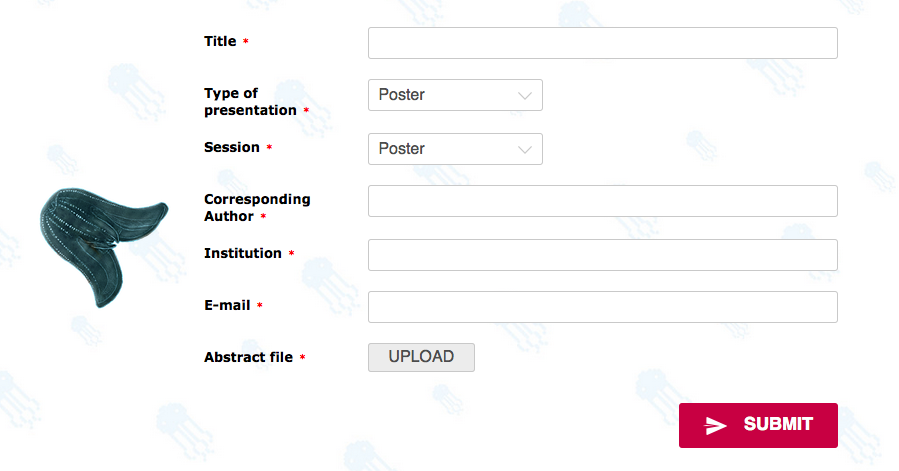Click the paper plane icon on Submit

[715, 426]
